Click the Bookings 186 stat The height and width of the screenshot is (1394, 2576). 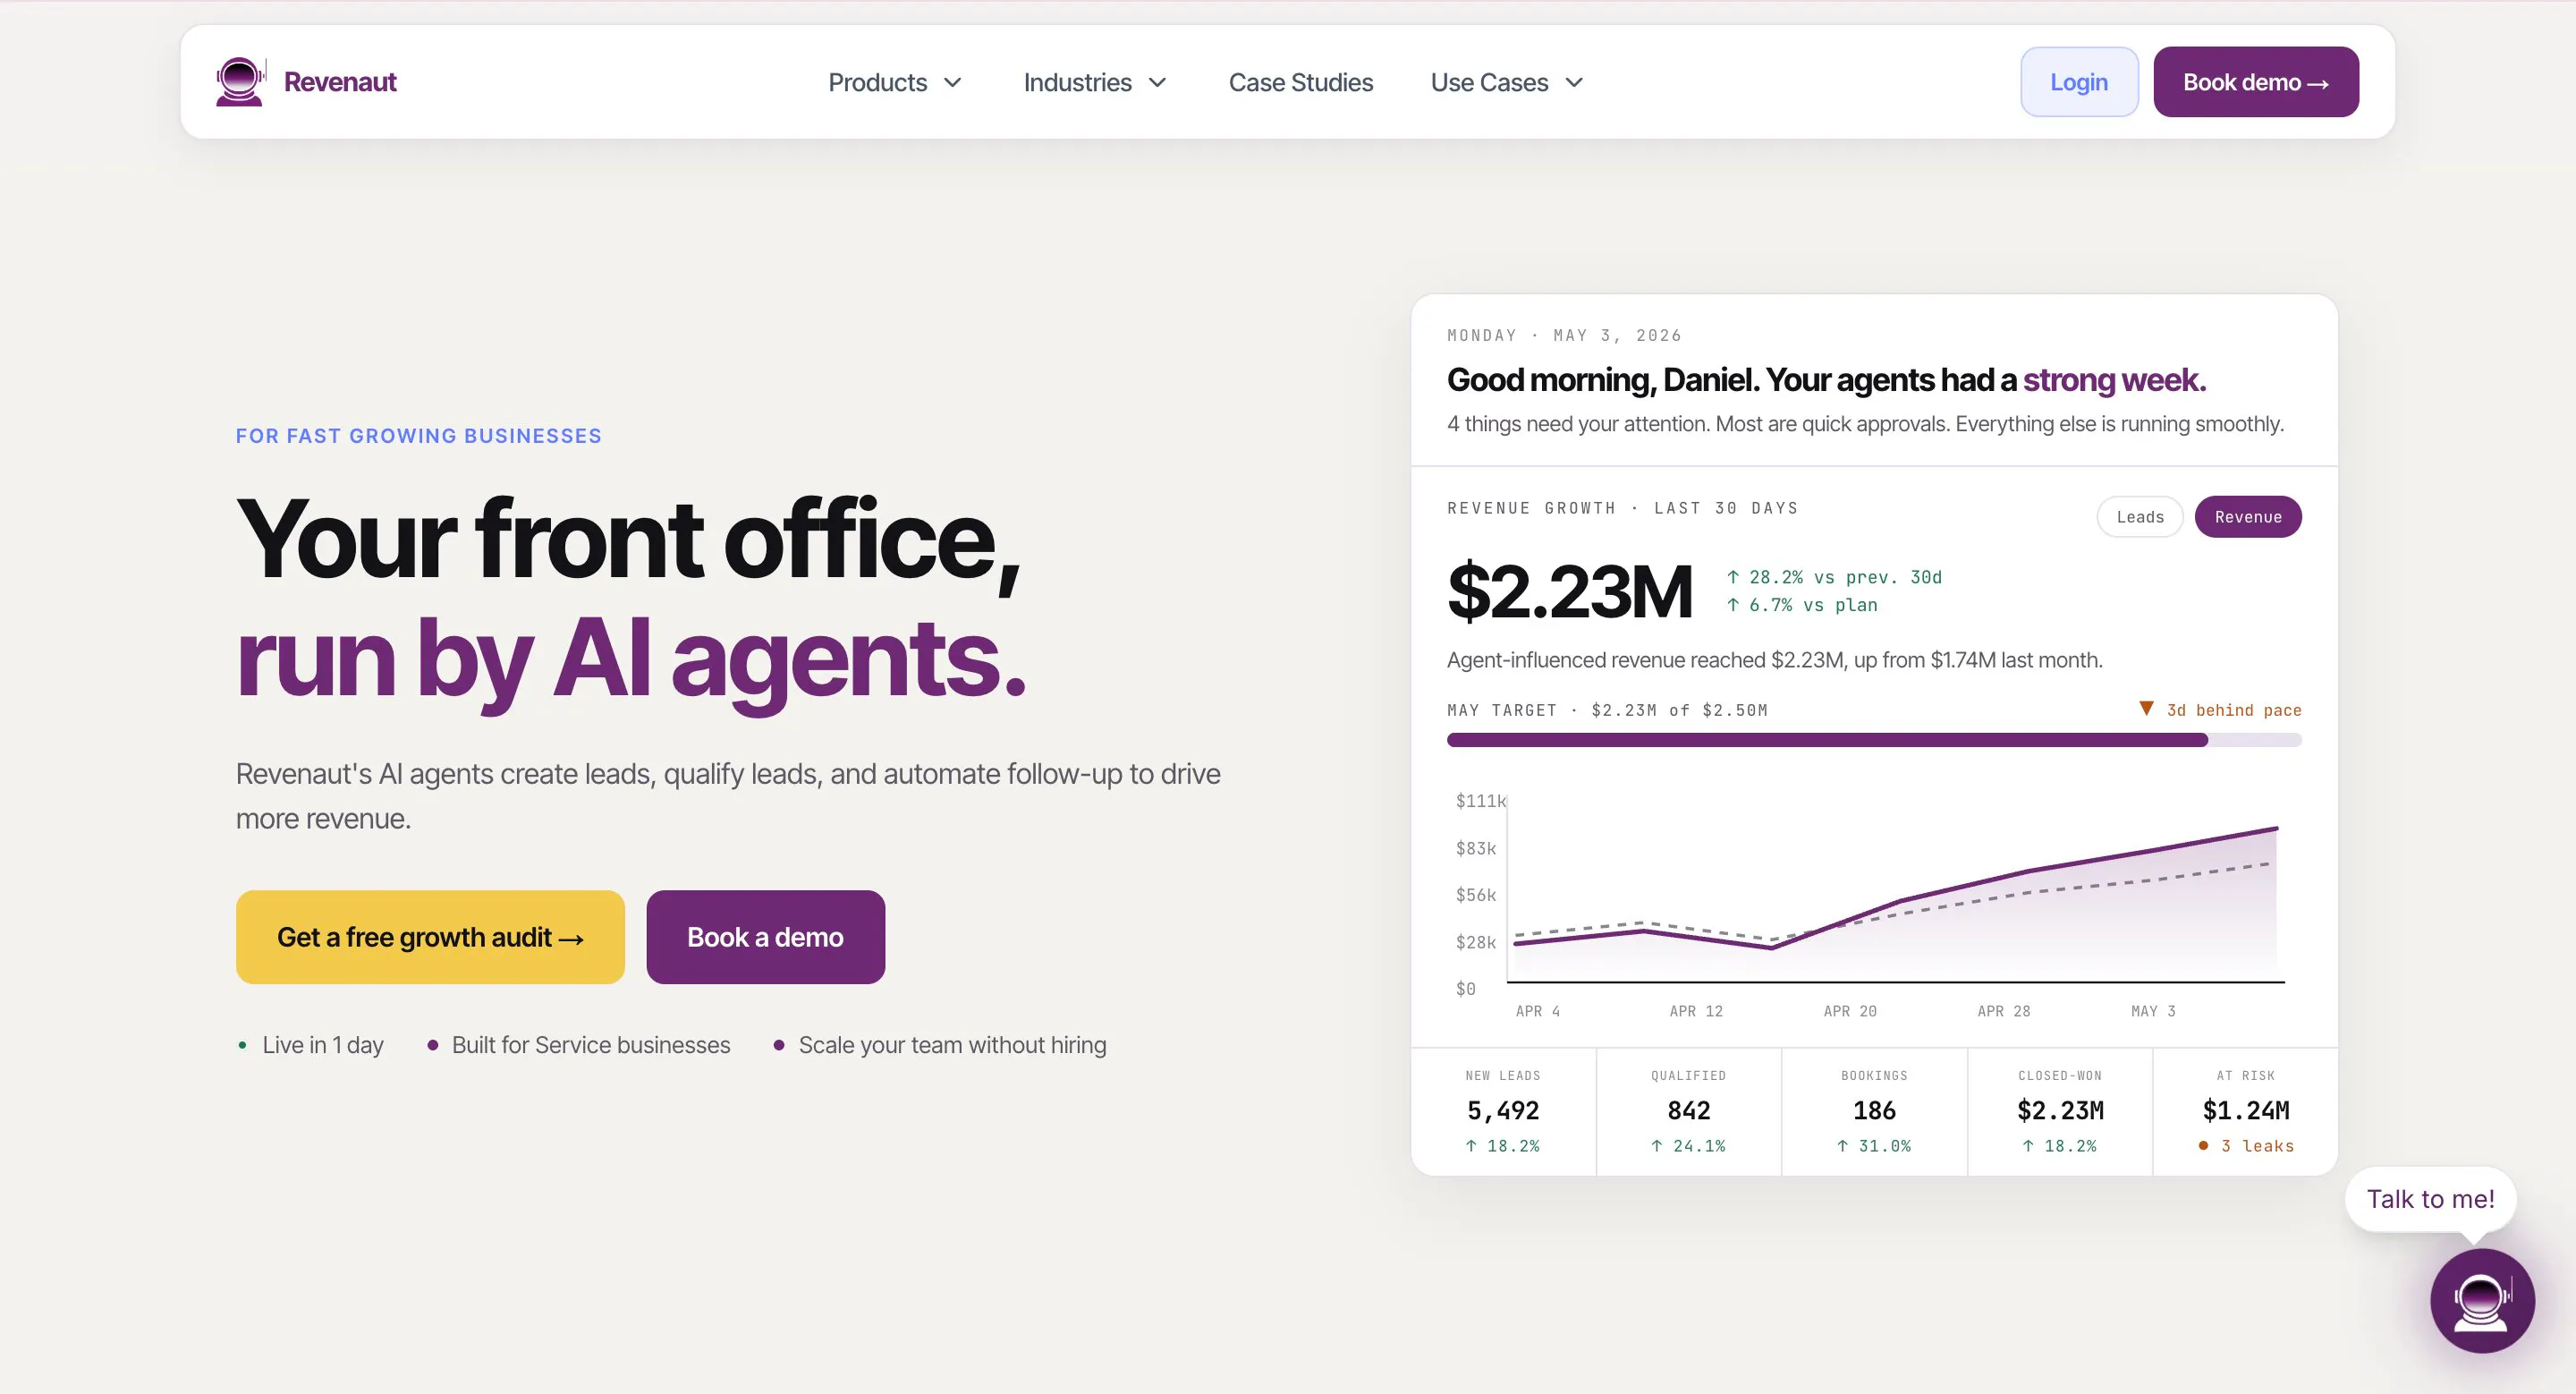pyautogui.click(x=1874, y=1111)
